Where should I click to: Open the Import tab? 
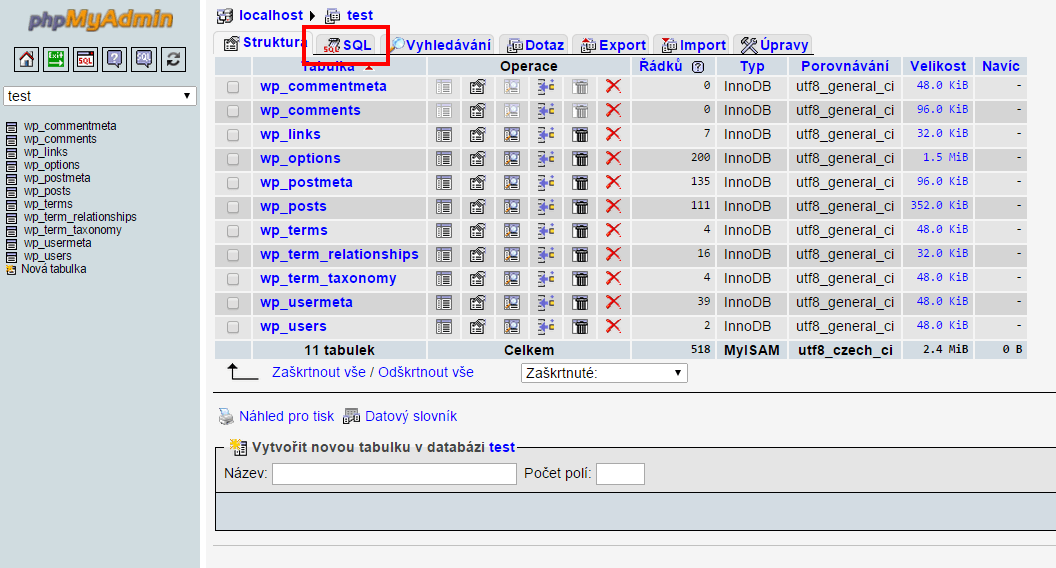694,45
